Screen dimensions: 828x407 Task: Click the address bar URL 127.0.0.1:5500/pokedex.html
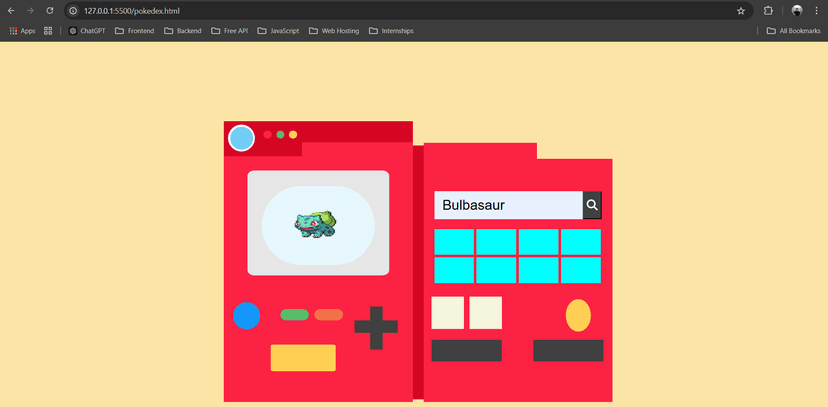(131, 11)
